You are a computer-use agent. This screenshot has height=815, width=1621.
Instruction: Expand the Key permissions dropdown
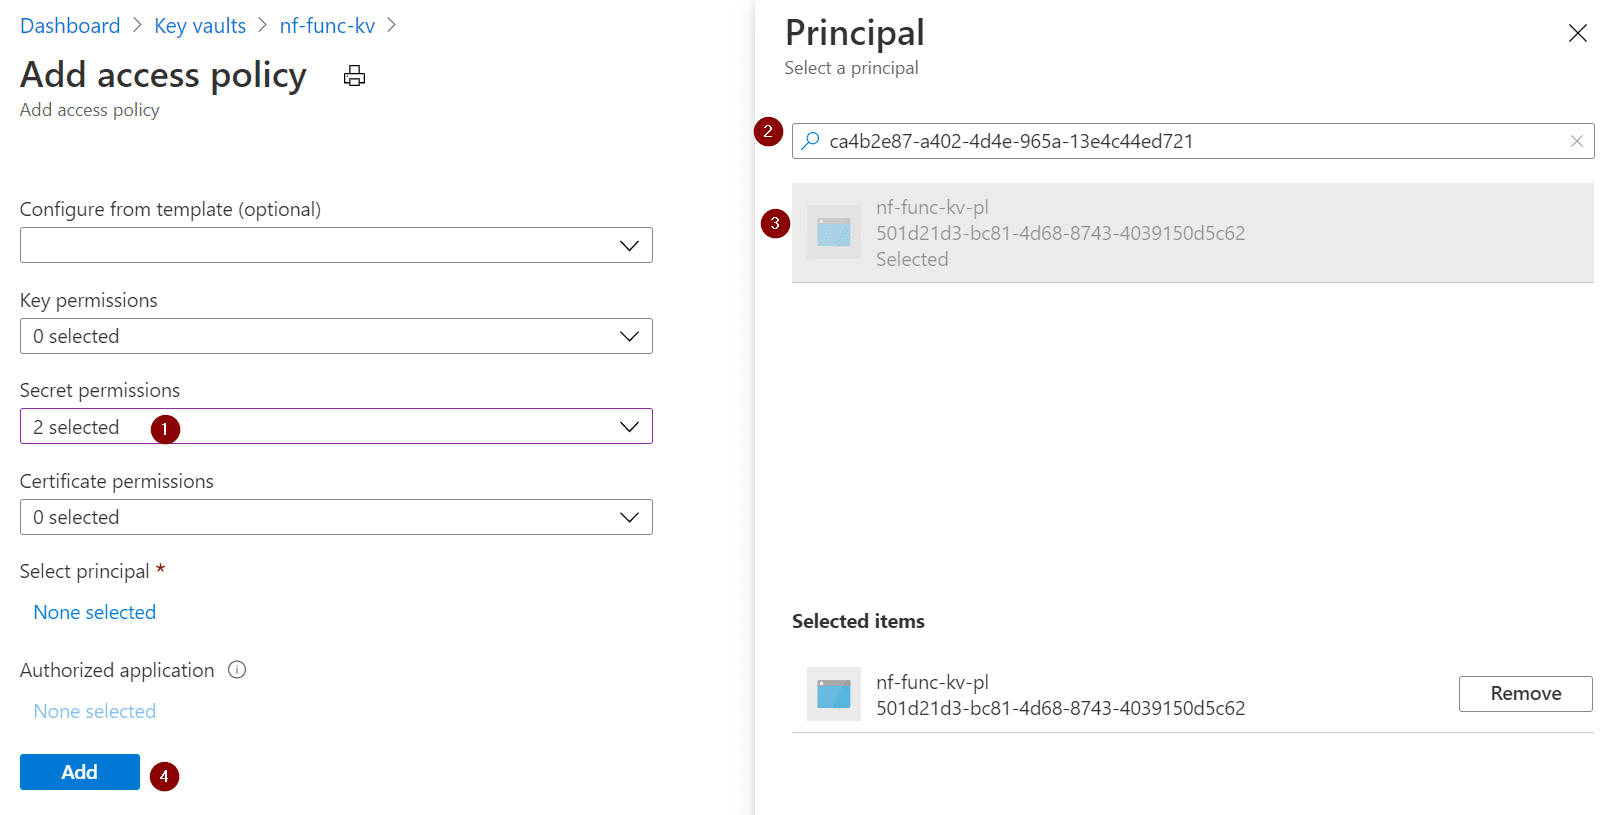(336, 336)
